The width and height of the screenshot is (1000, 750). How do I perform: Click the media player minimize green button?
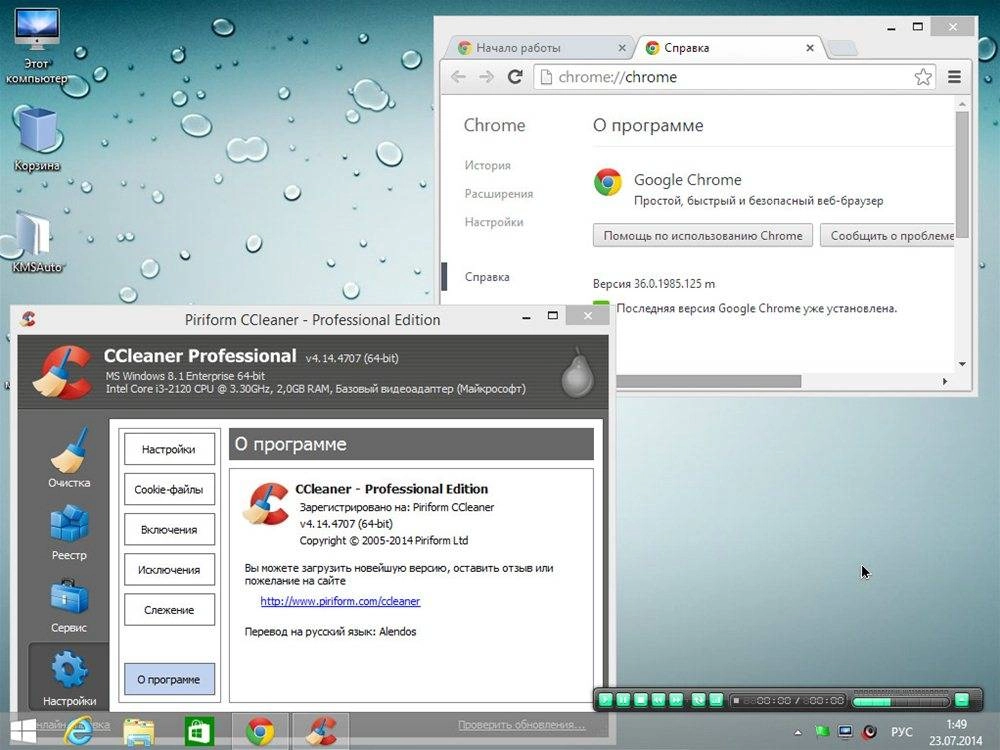pos(962,700)
